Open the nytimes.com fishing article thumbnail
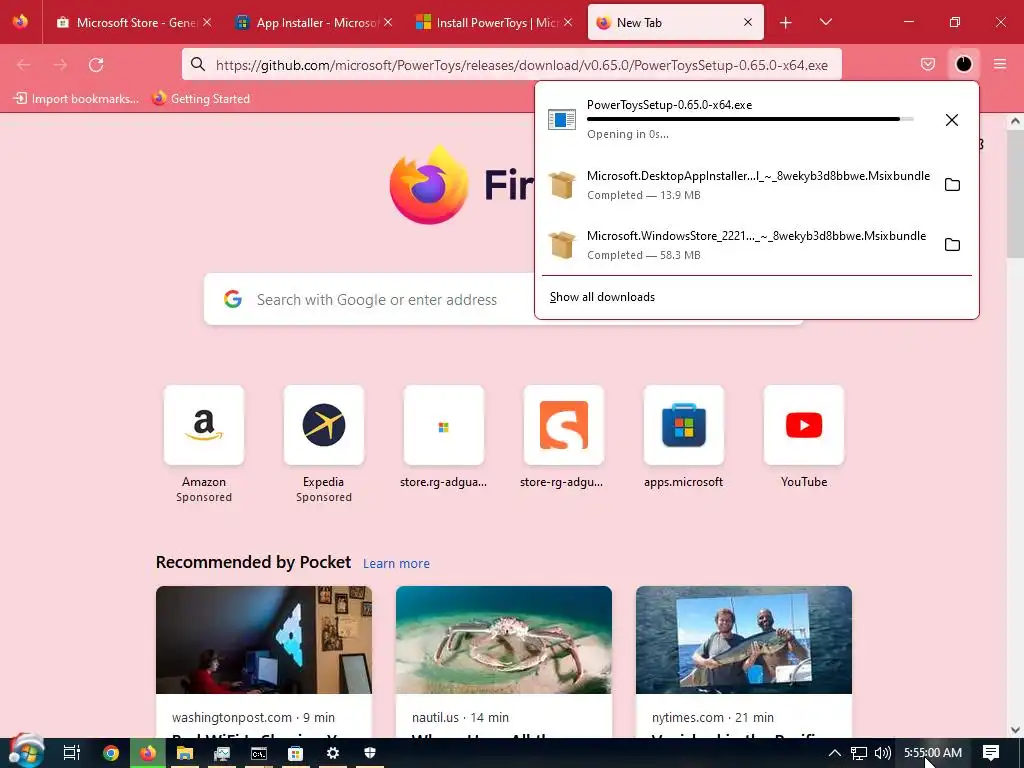Screen dimensions: 1024x768 744,640
